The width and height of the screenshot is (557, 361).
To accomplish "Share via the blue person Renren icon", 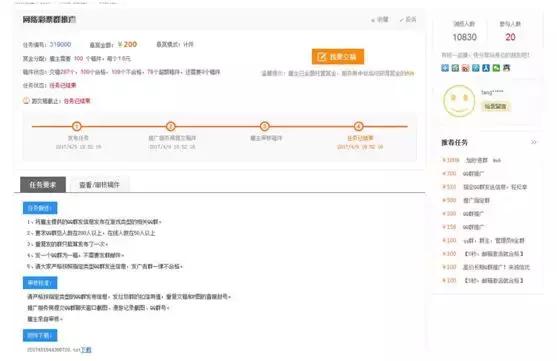I will pos(486,68).
